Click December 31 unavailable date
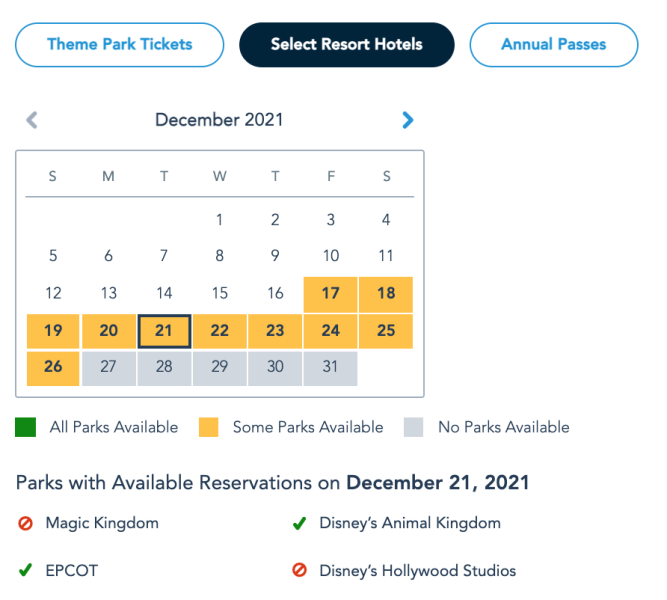The width and height of the screenshot is (667, 600). tap(331, 367)
